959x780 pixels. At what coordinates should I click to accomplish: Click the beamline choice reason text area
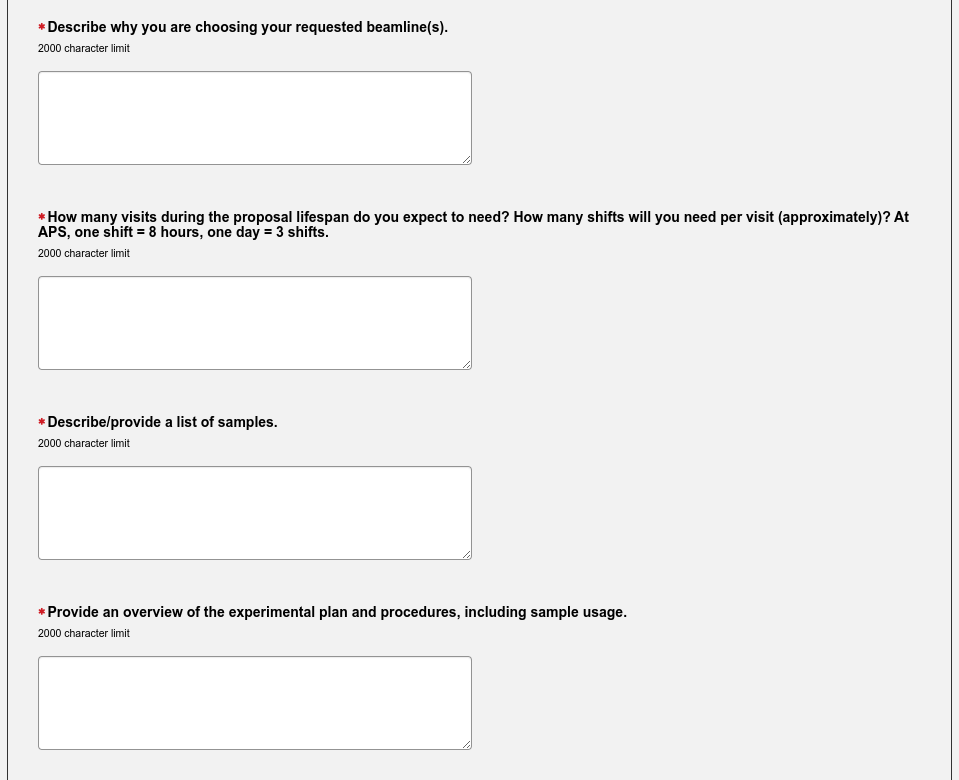click(254, 118)
